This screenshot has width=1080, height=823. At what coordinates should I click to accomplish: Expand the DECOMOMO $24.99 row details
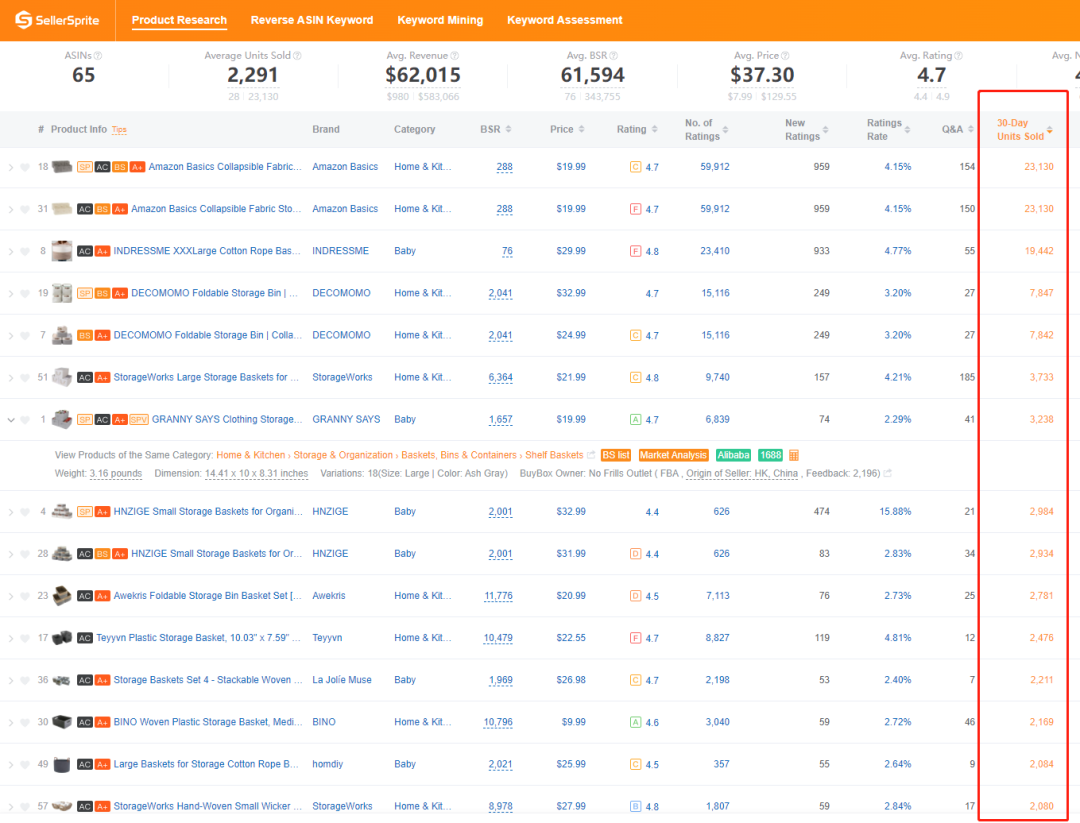click(x=11, y=335)
